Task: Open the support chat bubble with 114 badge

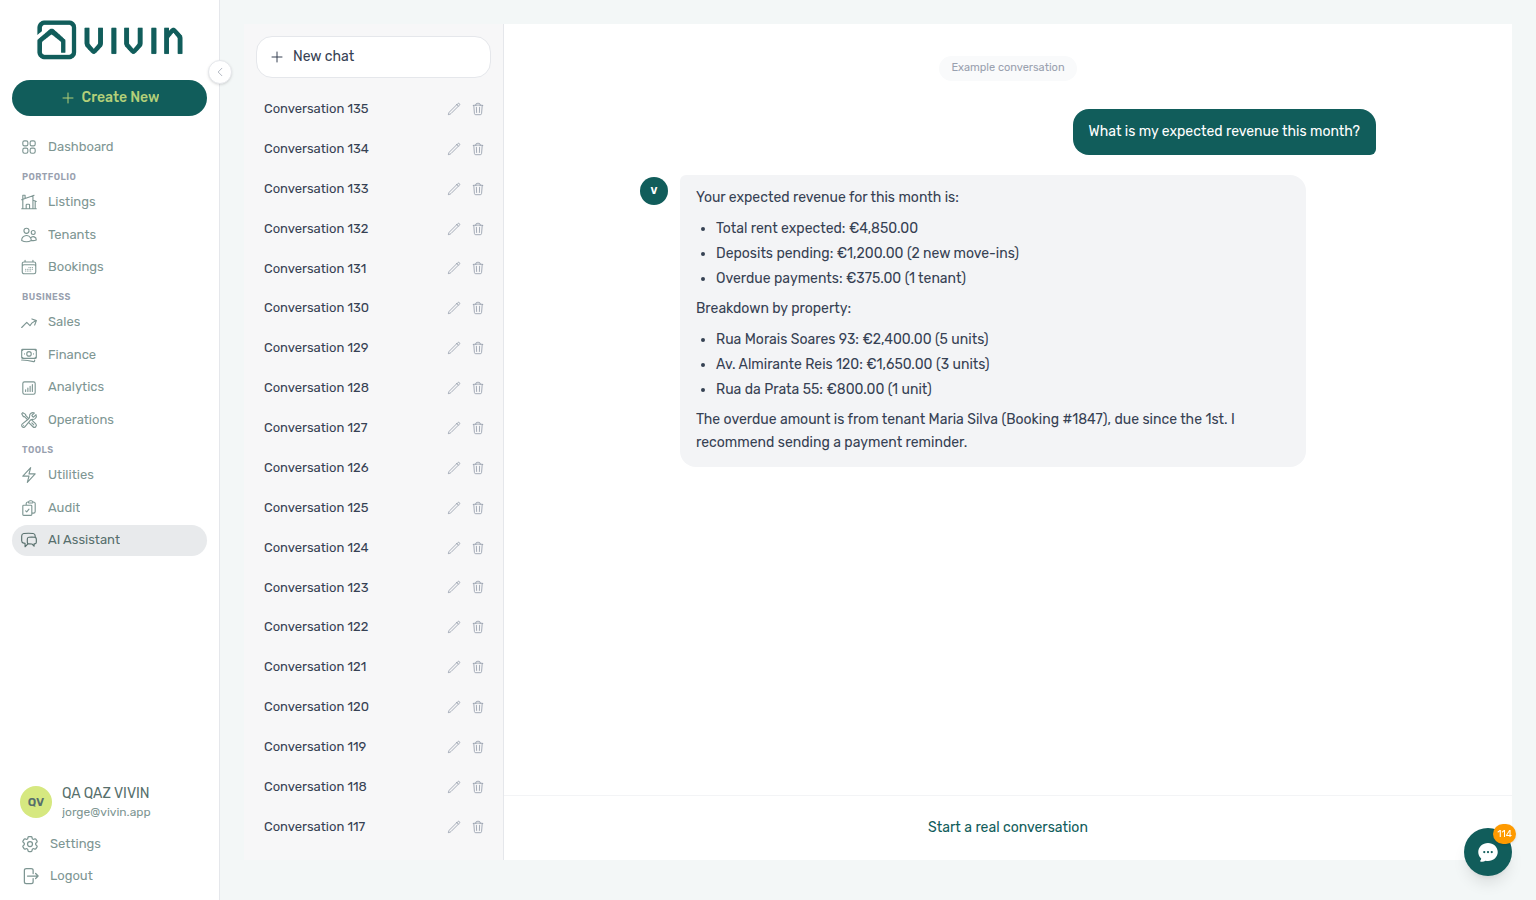Action: tap(1488, 852)
